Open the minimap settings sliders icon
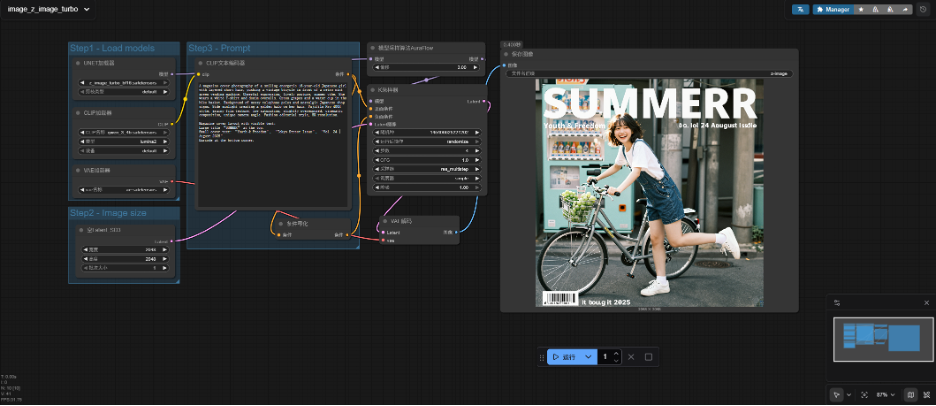936x406 pixels. click(837, 302)
